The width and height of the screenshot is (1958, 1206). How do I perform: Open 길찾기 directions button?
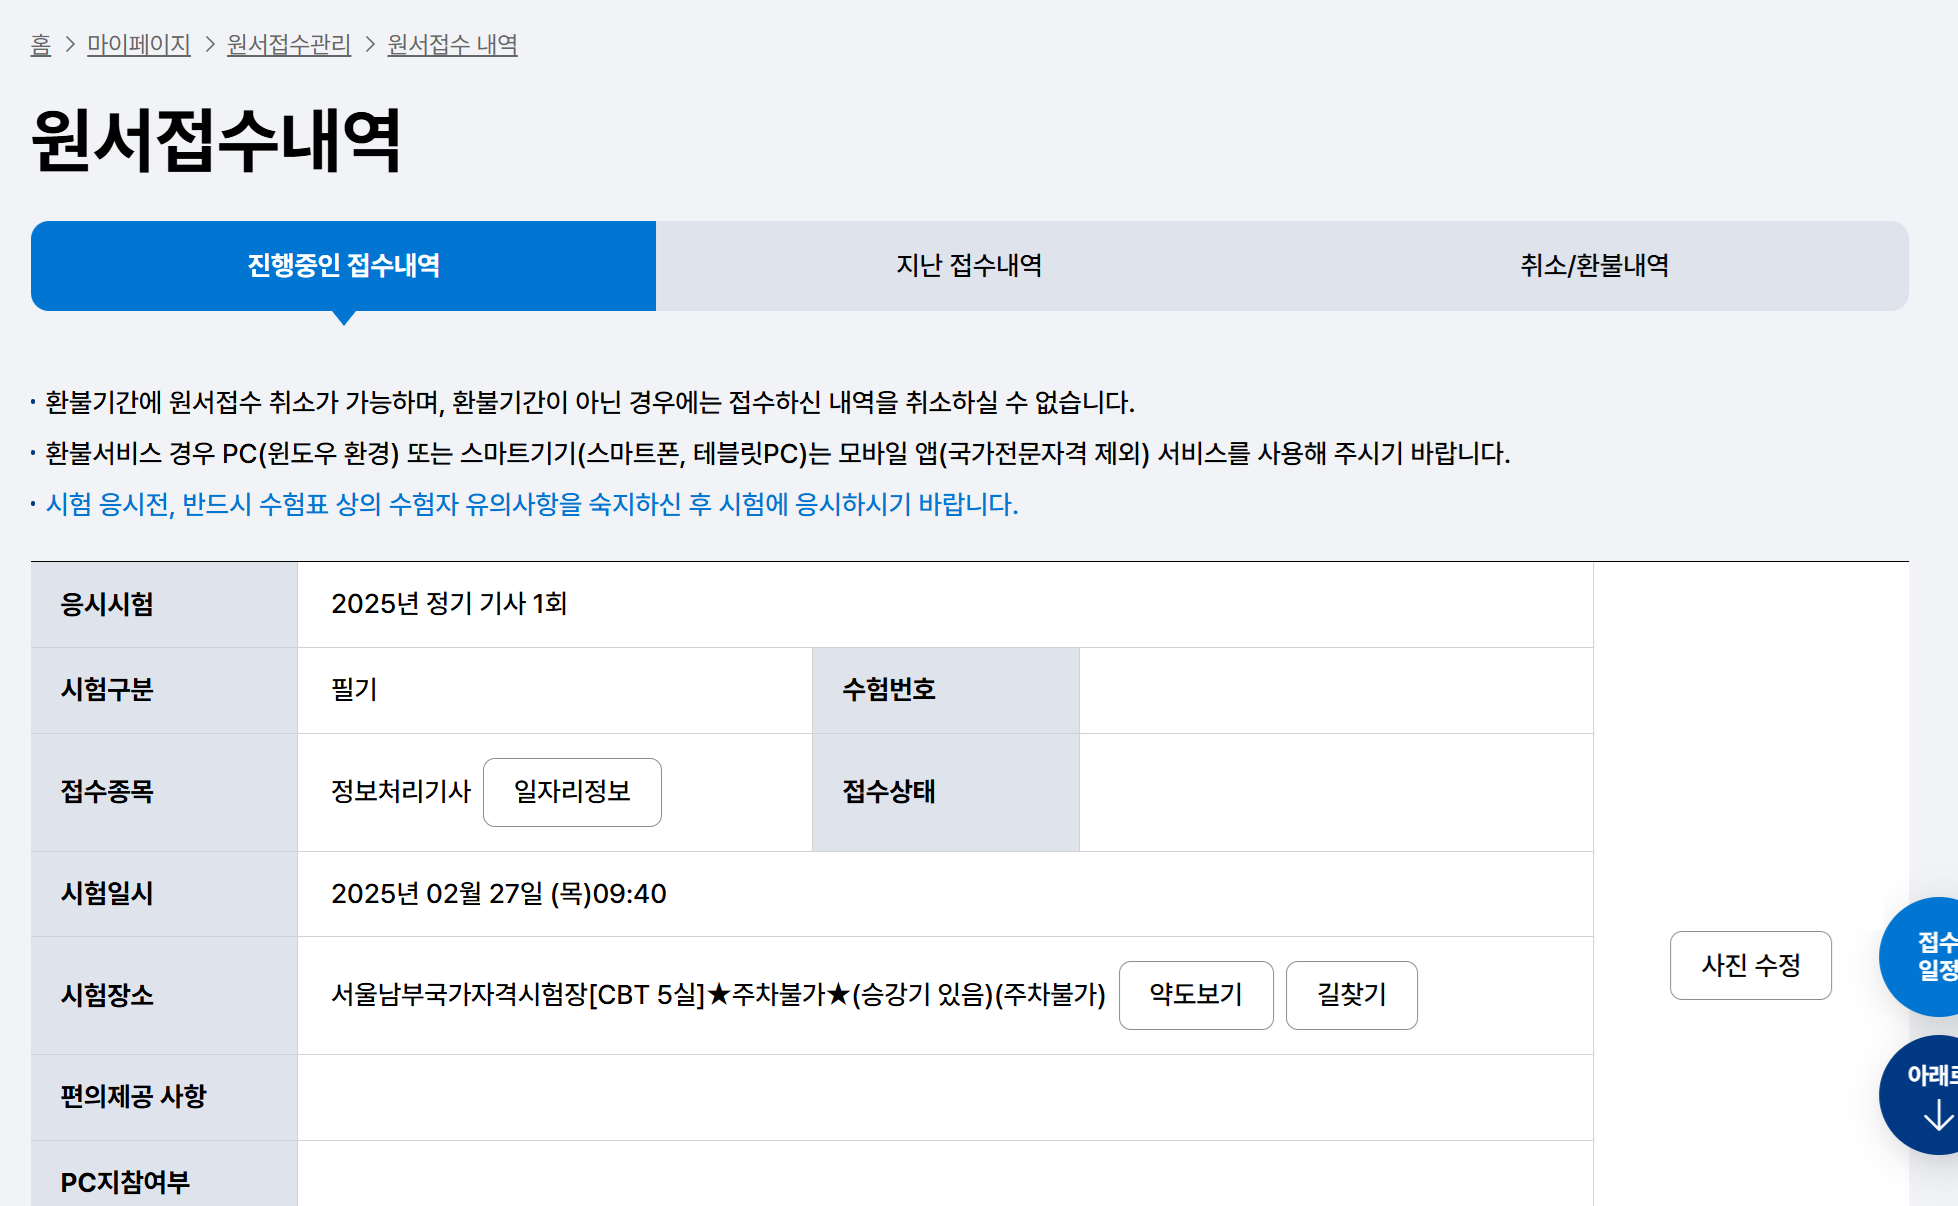(x=1351, y=995)
